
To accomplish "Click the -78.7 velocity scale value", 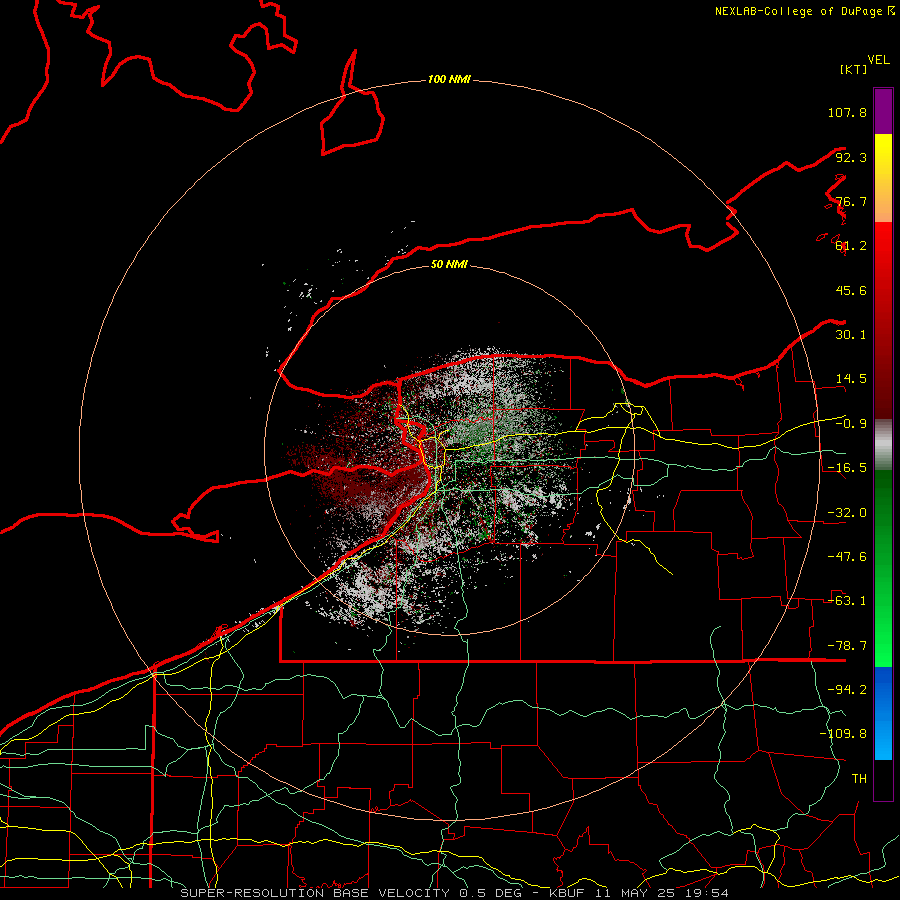I will click(847, 646).
